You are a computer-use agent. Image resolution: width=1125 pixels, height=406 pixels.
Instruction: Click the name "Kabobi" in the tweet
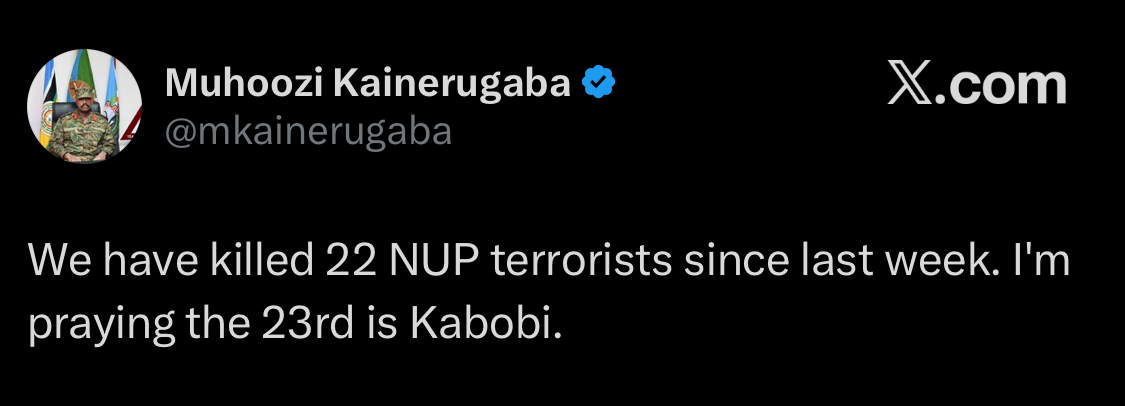[x=498, y=325]
